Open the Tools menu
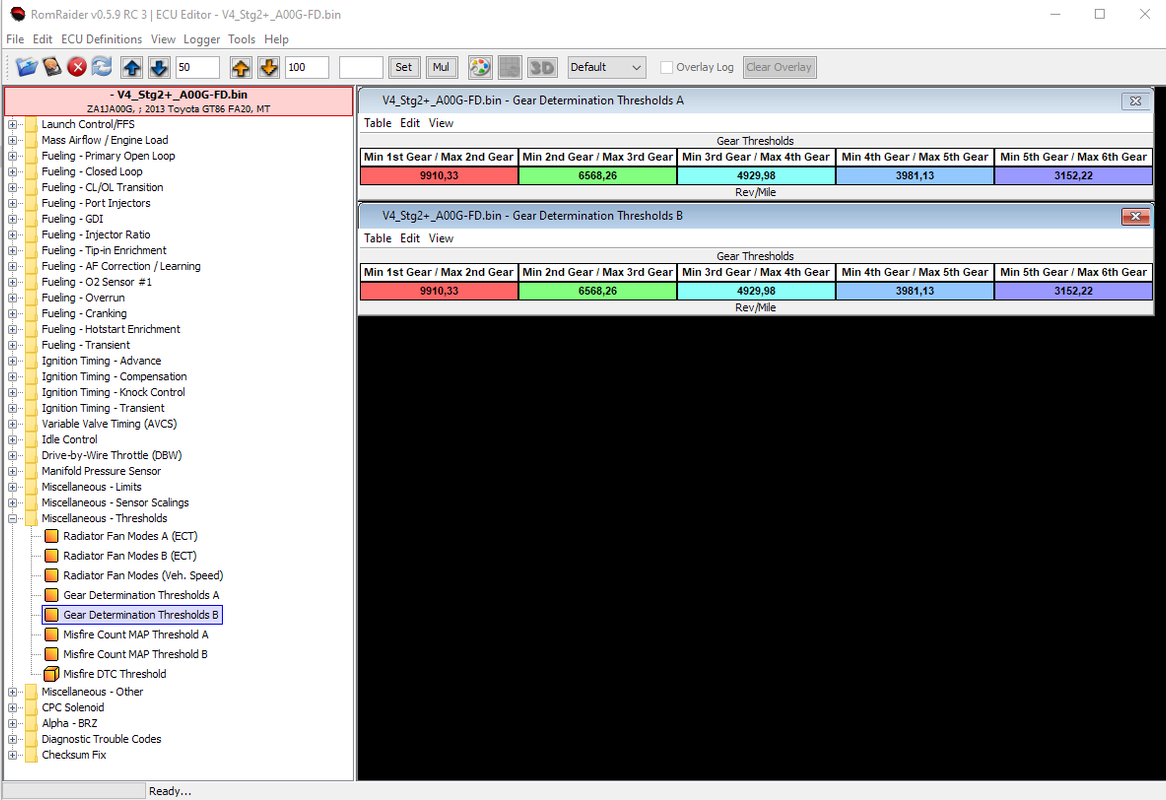The image size is (1166, 800). pos(242,39)
